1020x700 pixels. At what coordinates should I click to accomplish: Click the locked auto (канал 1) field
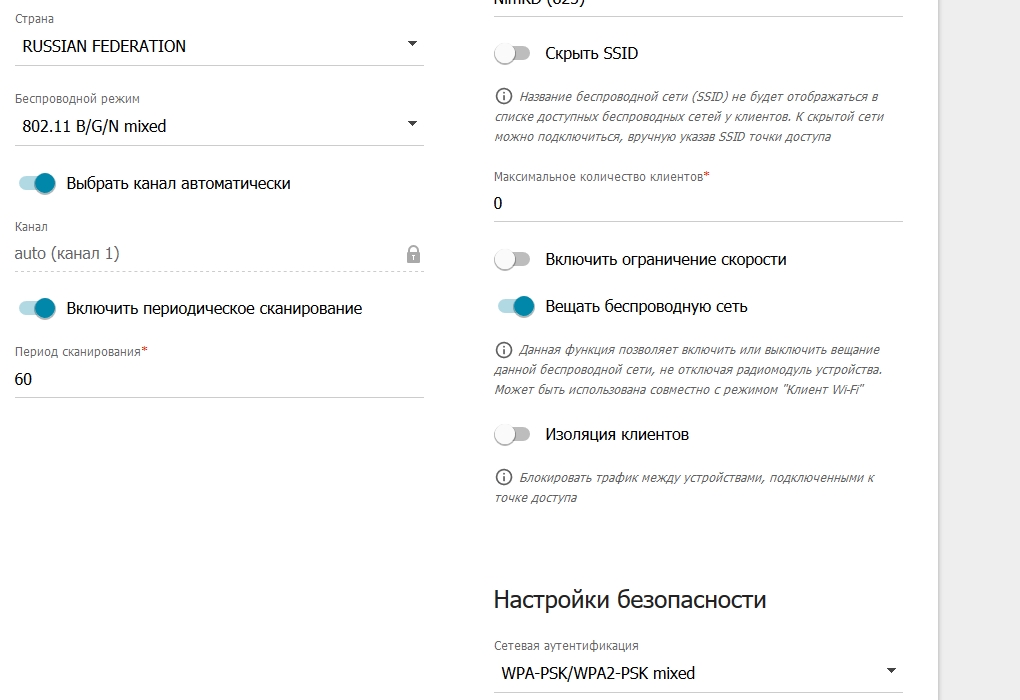[x=200, y=254]
